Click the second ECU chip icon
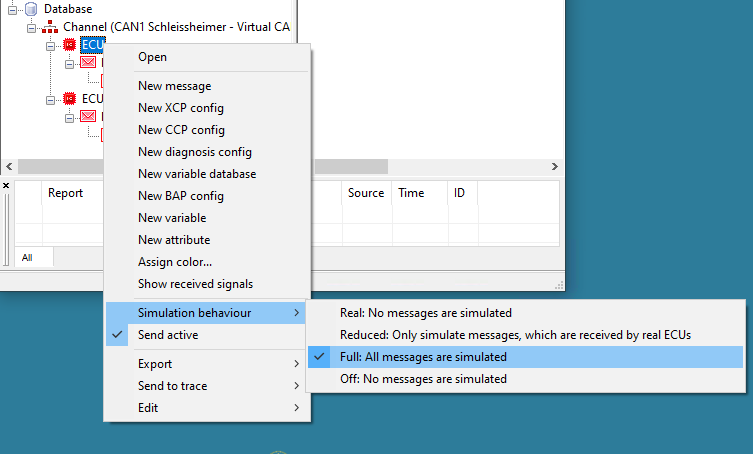Image resolution: width=753 pixels, height=454 pixels. pos(69,99)
